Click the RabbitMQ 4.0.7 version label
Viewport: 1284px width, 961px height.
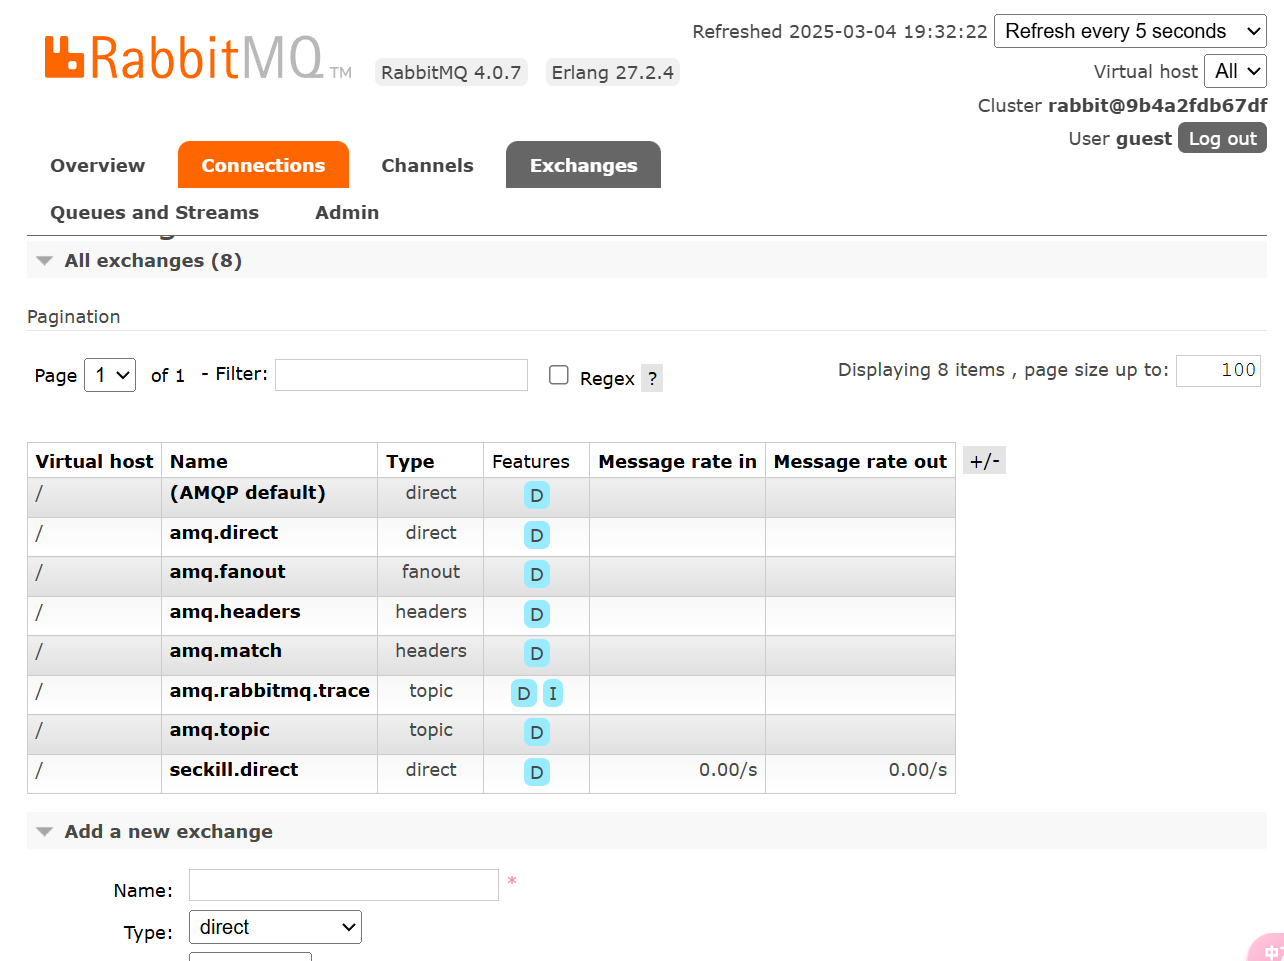(451, 72)
